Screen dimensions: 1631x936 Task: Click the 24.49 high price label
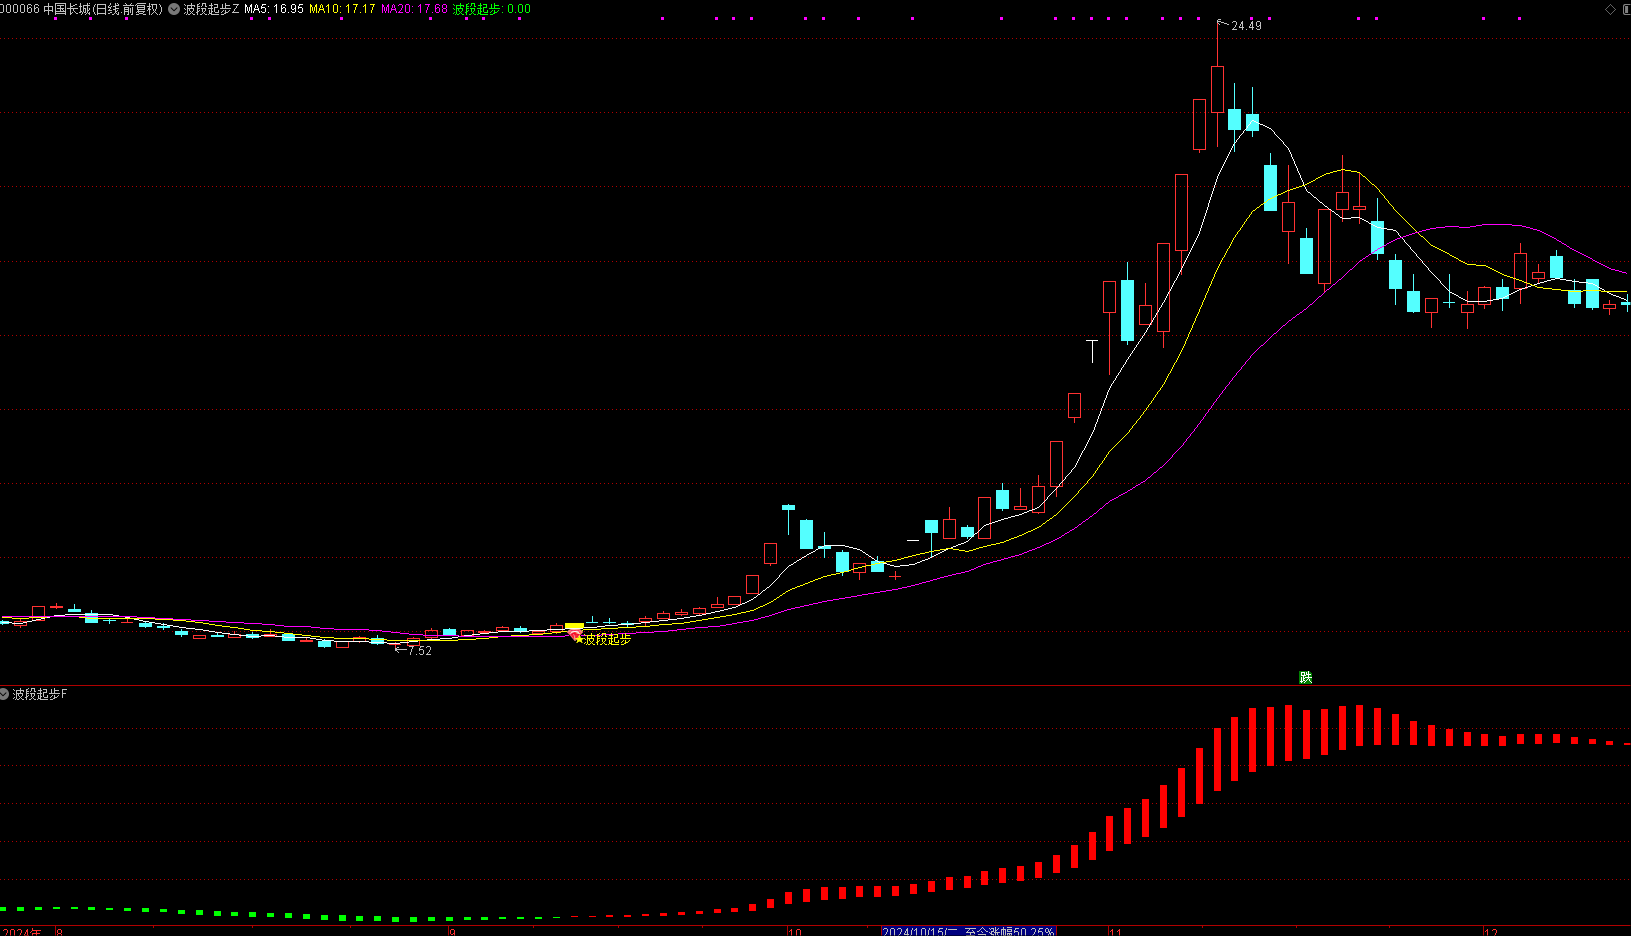1246,26
